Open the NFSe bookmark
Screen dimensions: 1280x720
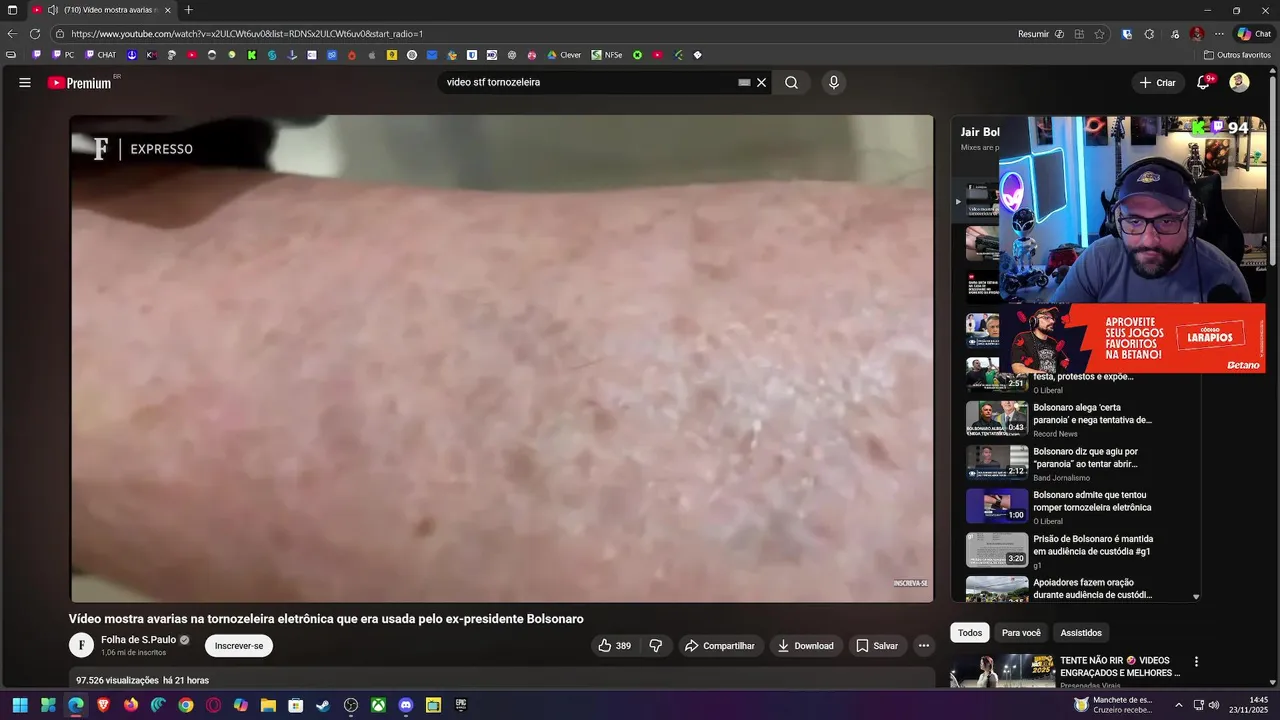click(607, 55)
